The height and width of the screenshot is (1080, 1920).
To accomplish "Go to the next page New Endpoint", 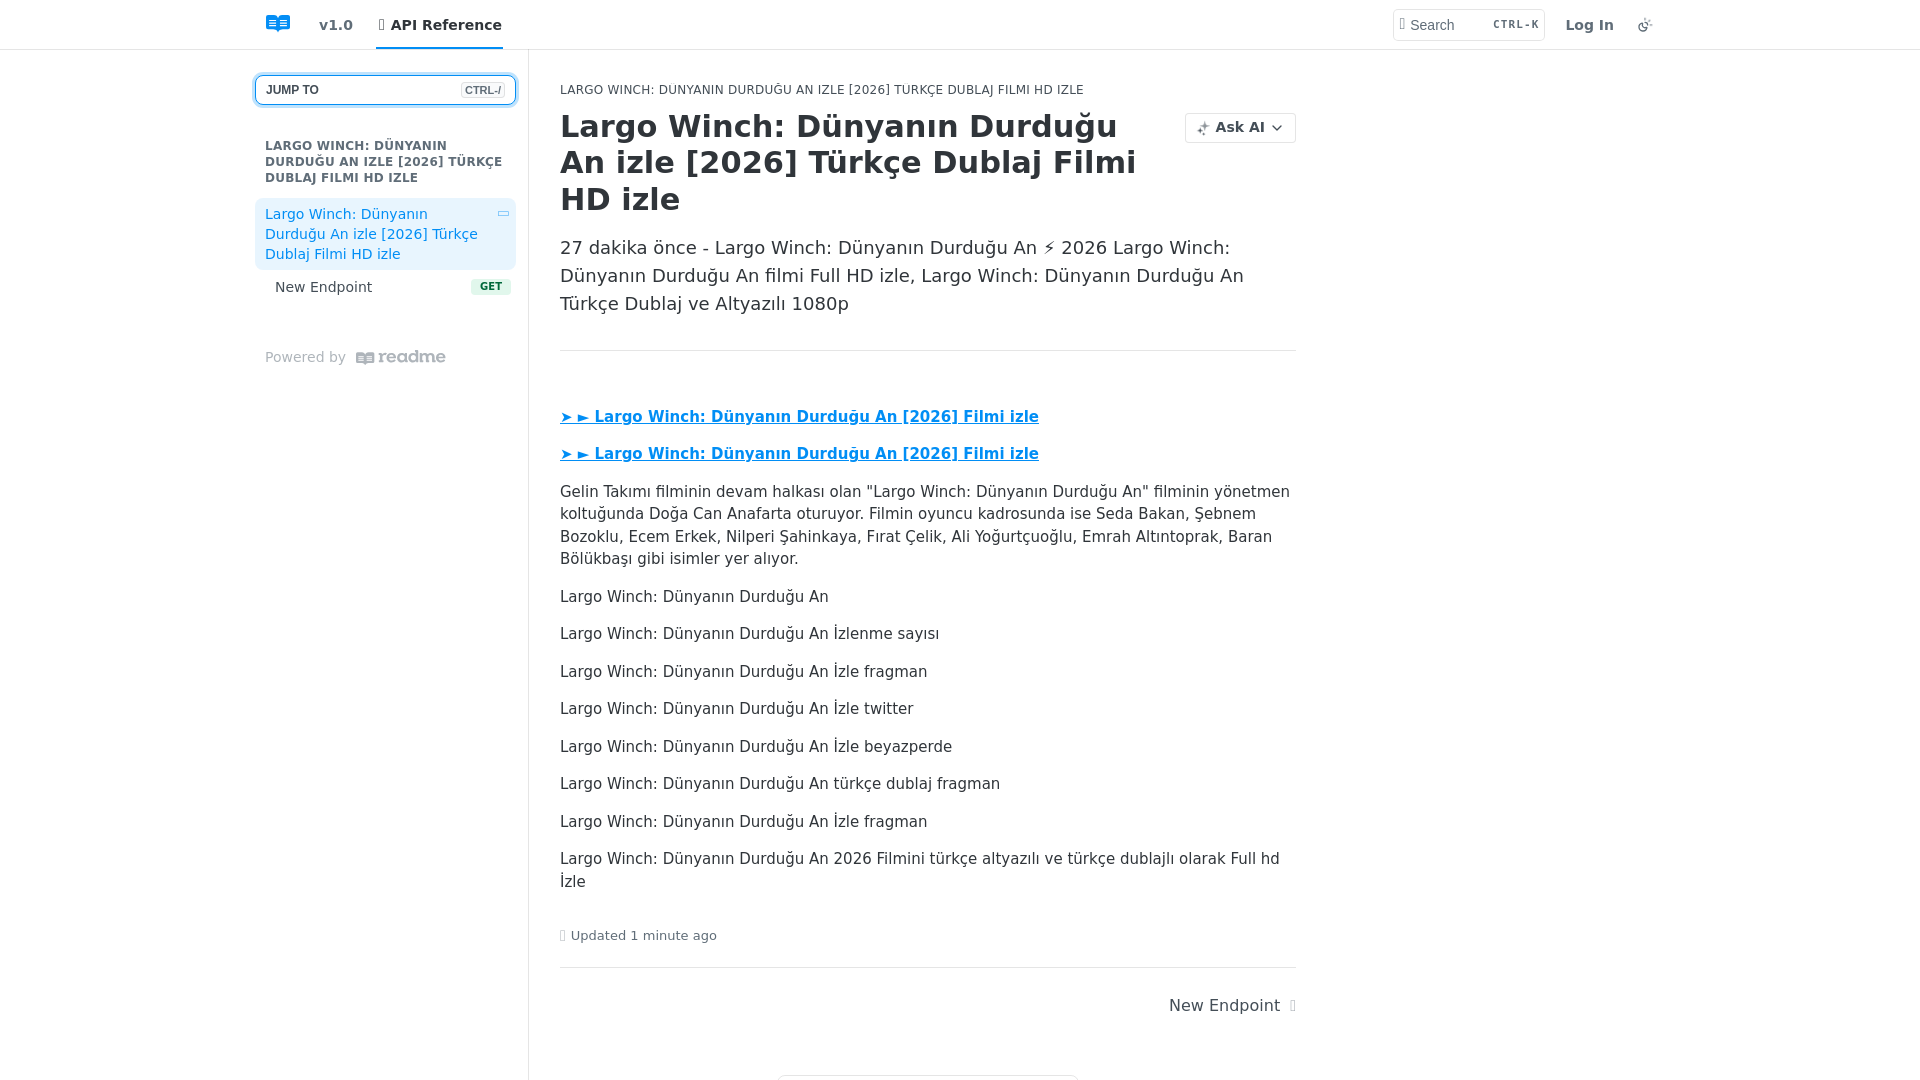I will coord(1231,1006).
